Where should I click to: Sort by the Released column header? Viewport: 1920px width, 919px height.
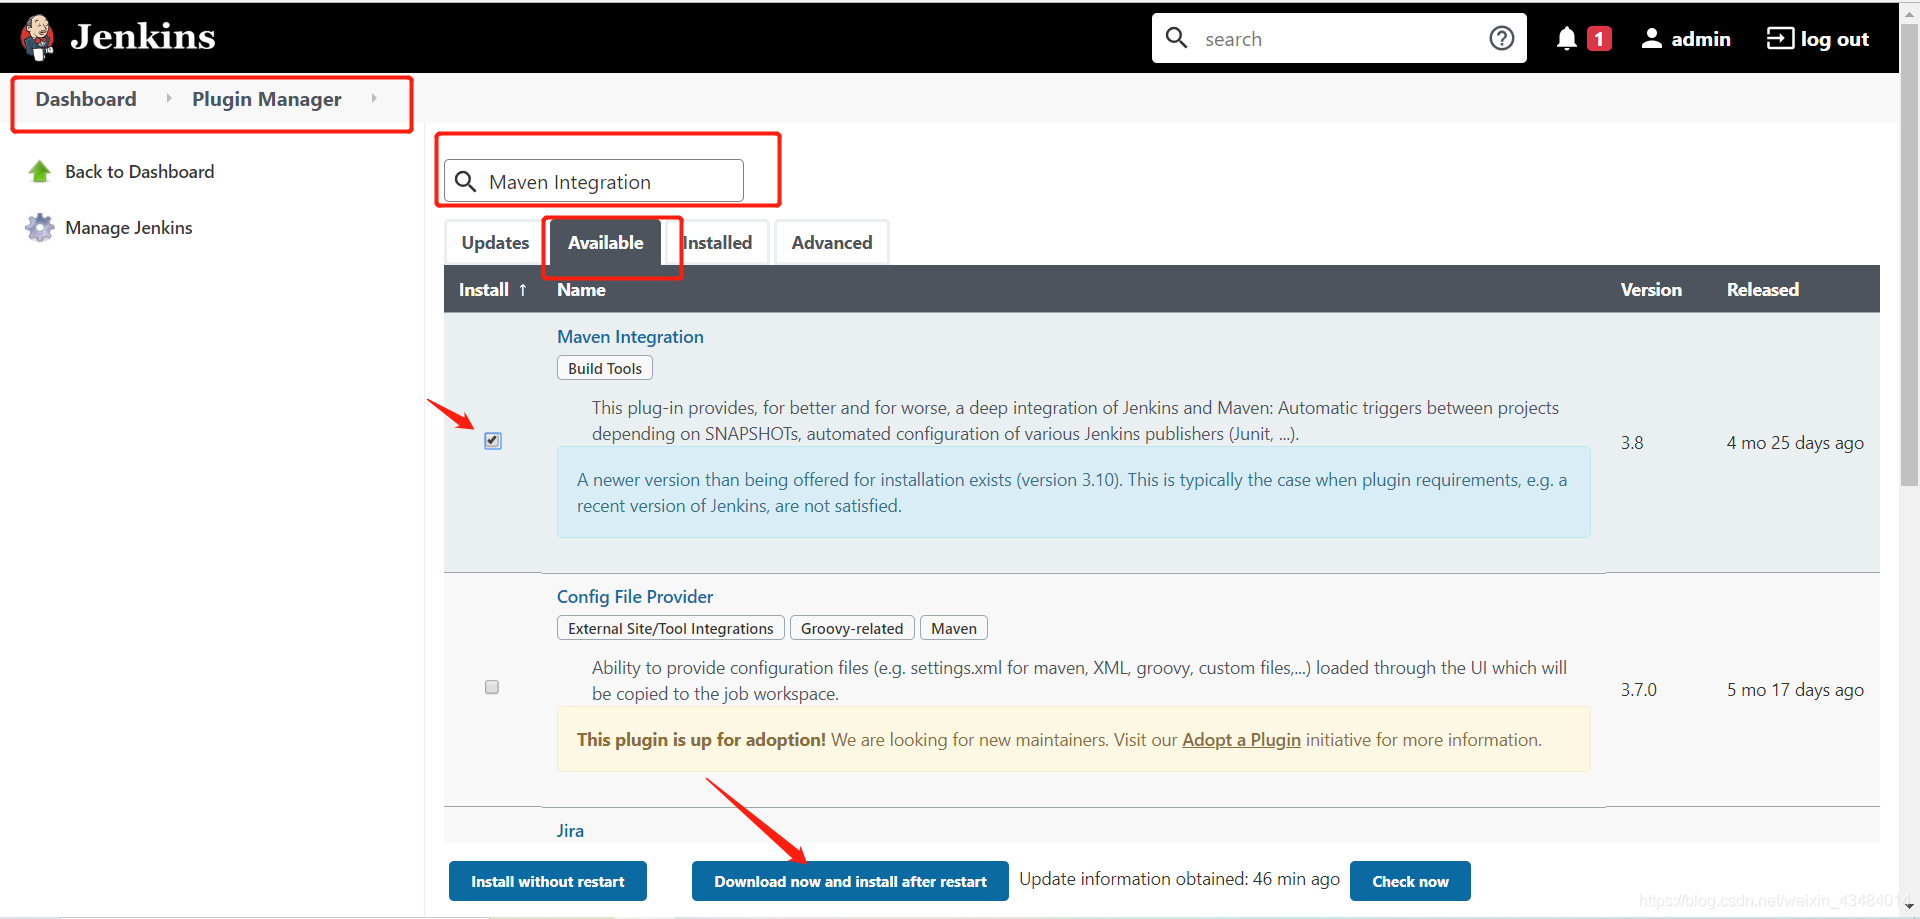pos(1763,289)
